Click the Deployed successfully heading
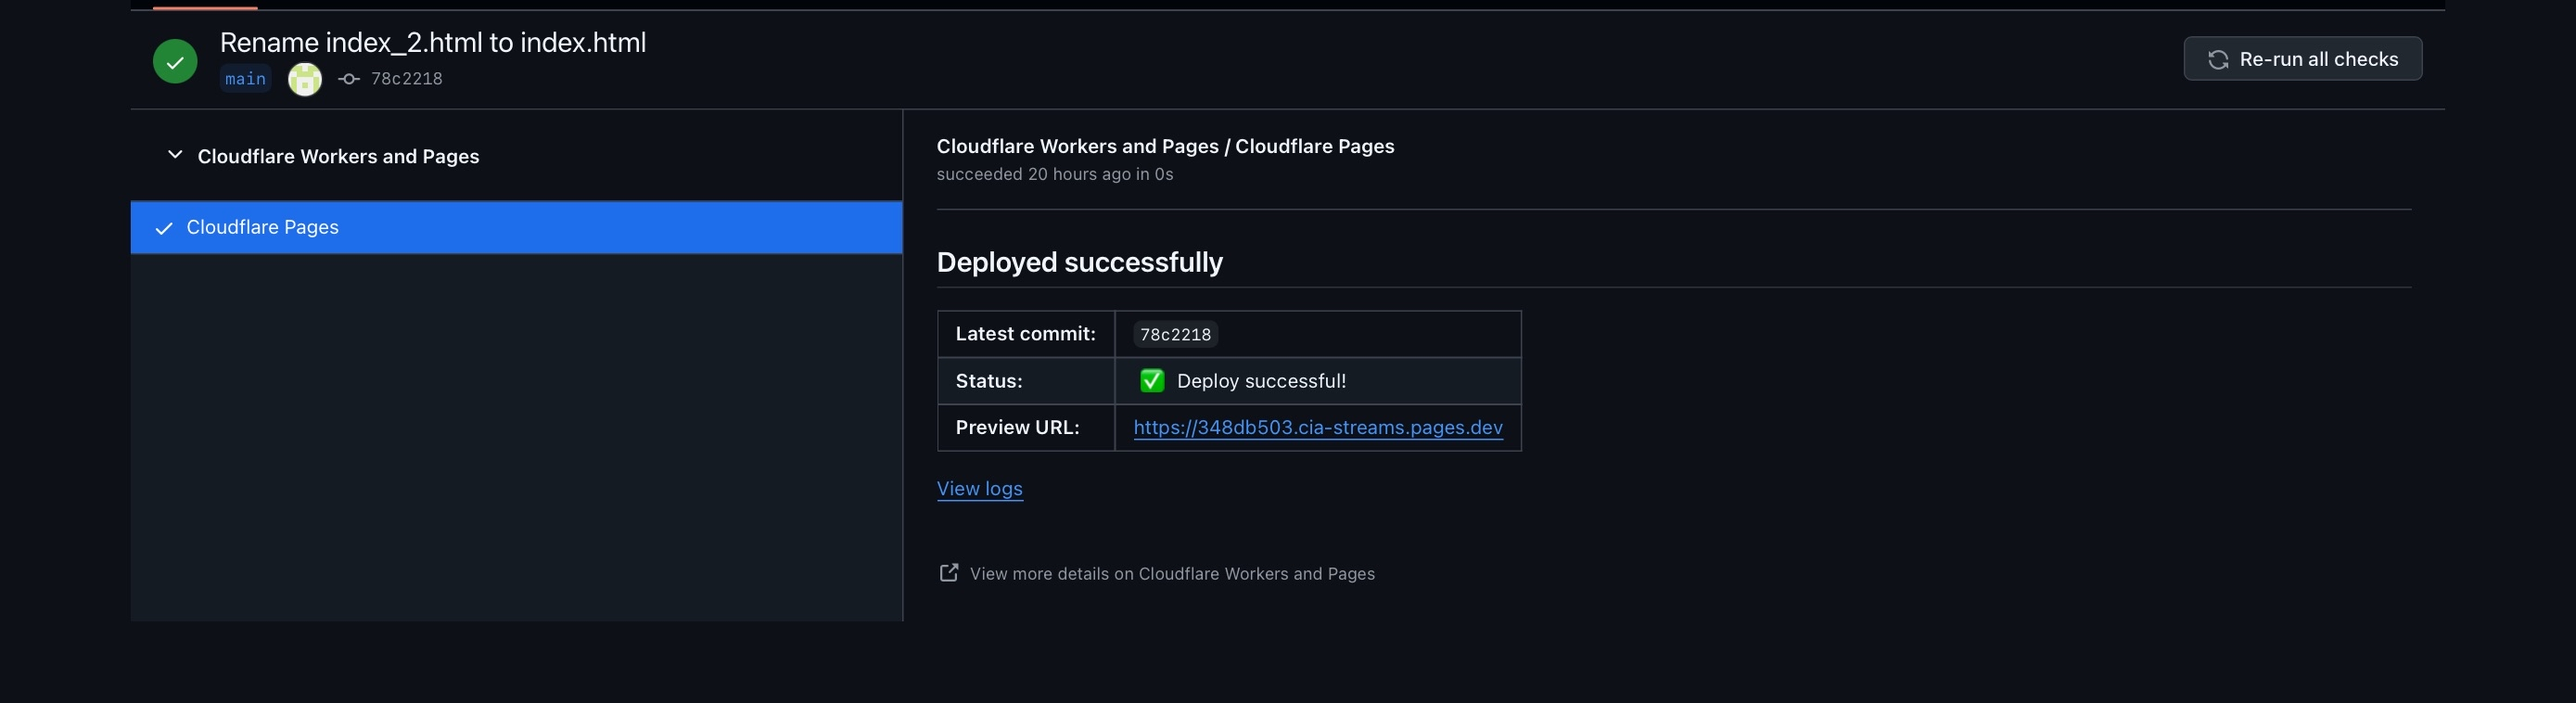The width and height of the screenshot is (2576, 703). (1080, 262)
